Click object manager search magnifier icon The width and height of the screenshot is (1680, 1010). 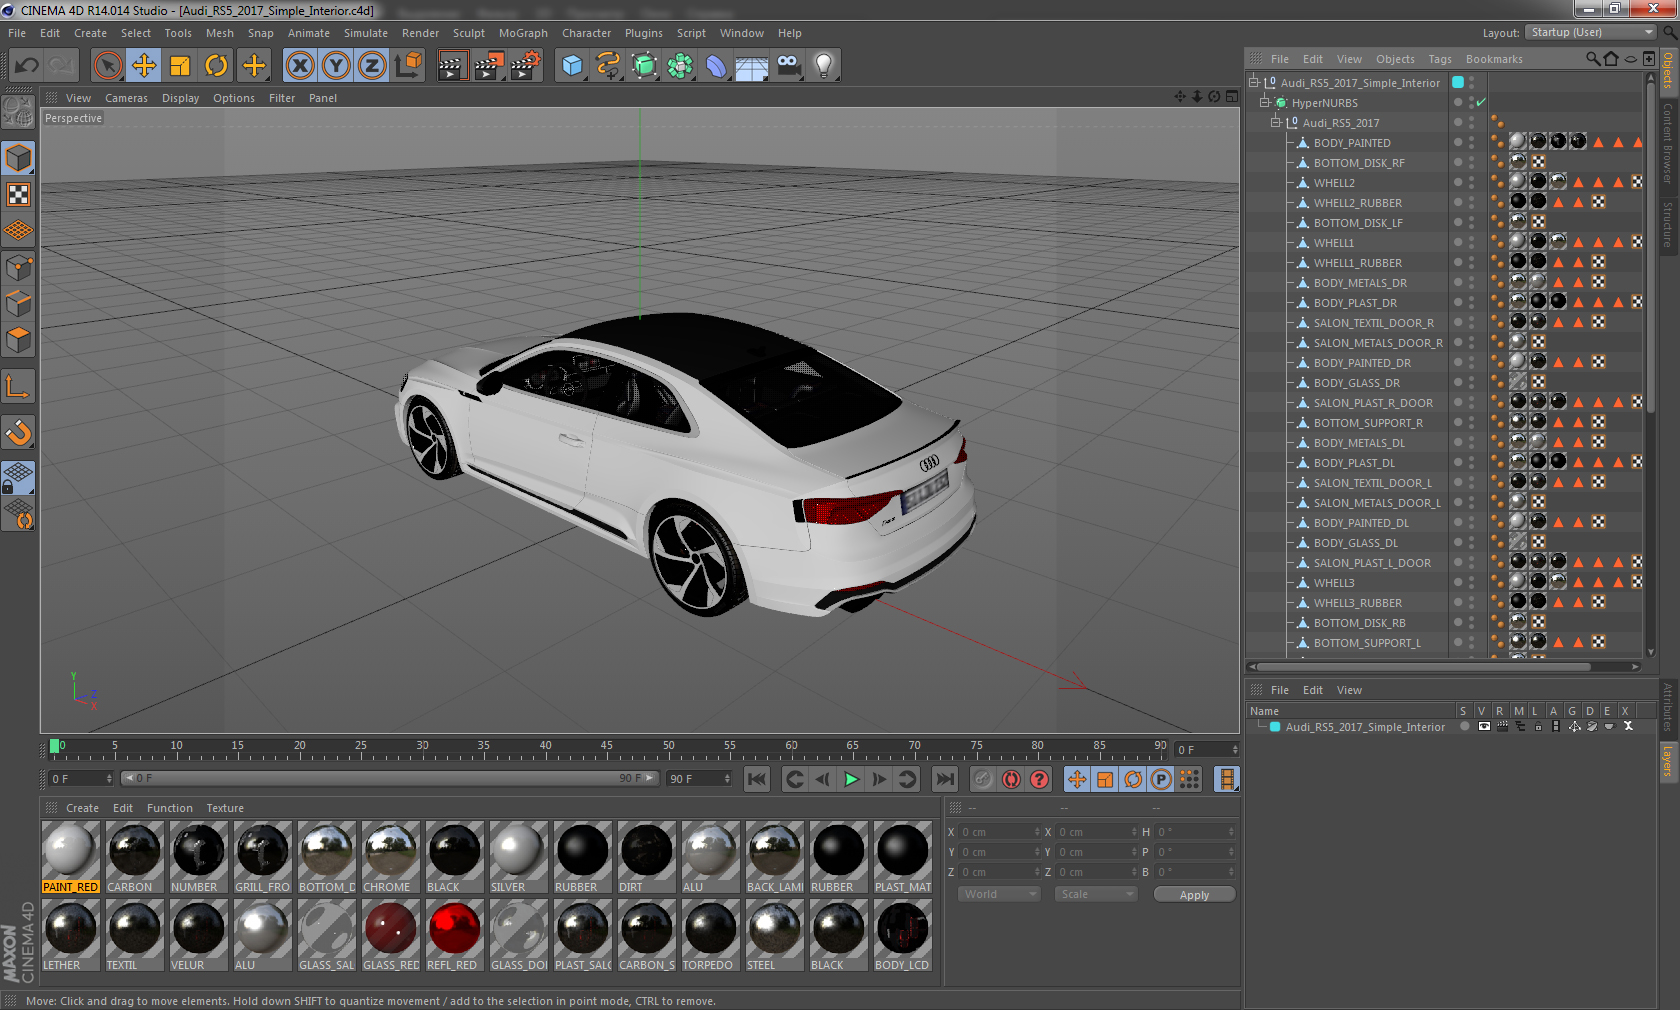(x=1592, y=59)
